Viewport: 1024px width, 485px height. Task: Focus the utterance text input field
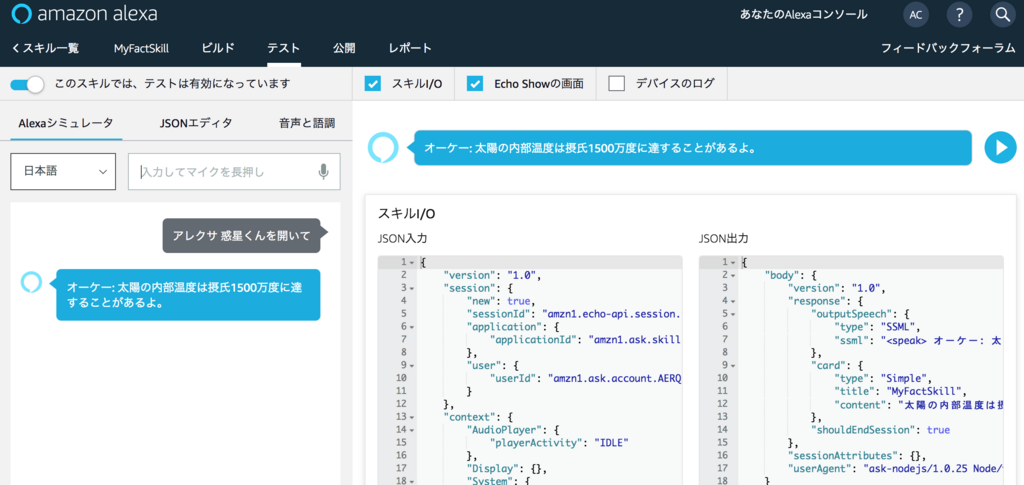click(x=234, y=172)
